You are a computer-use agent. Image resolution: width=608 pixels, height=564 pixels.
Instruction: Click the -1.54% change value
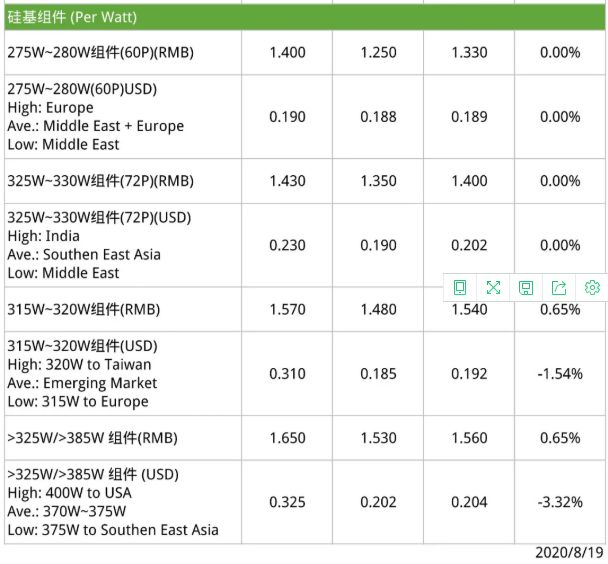560,373
